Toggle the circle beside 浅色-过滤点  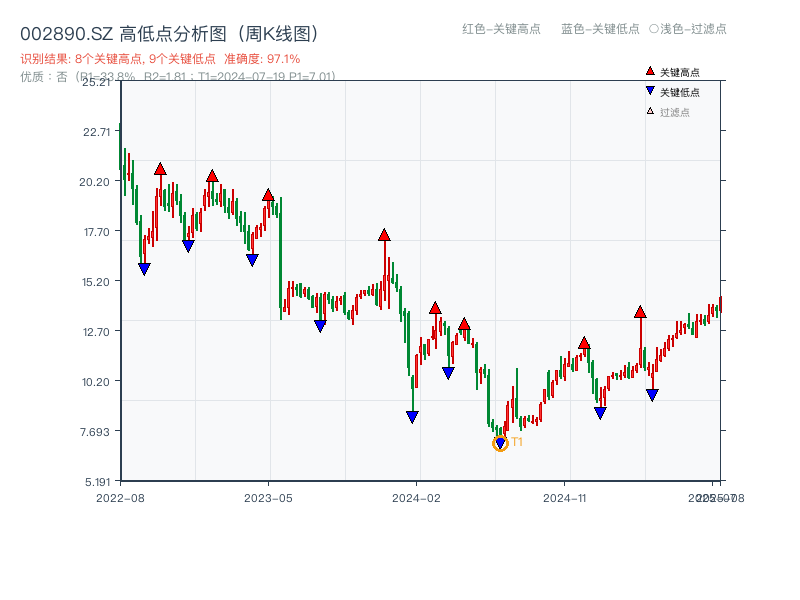[x=654, y=29]
